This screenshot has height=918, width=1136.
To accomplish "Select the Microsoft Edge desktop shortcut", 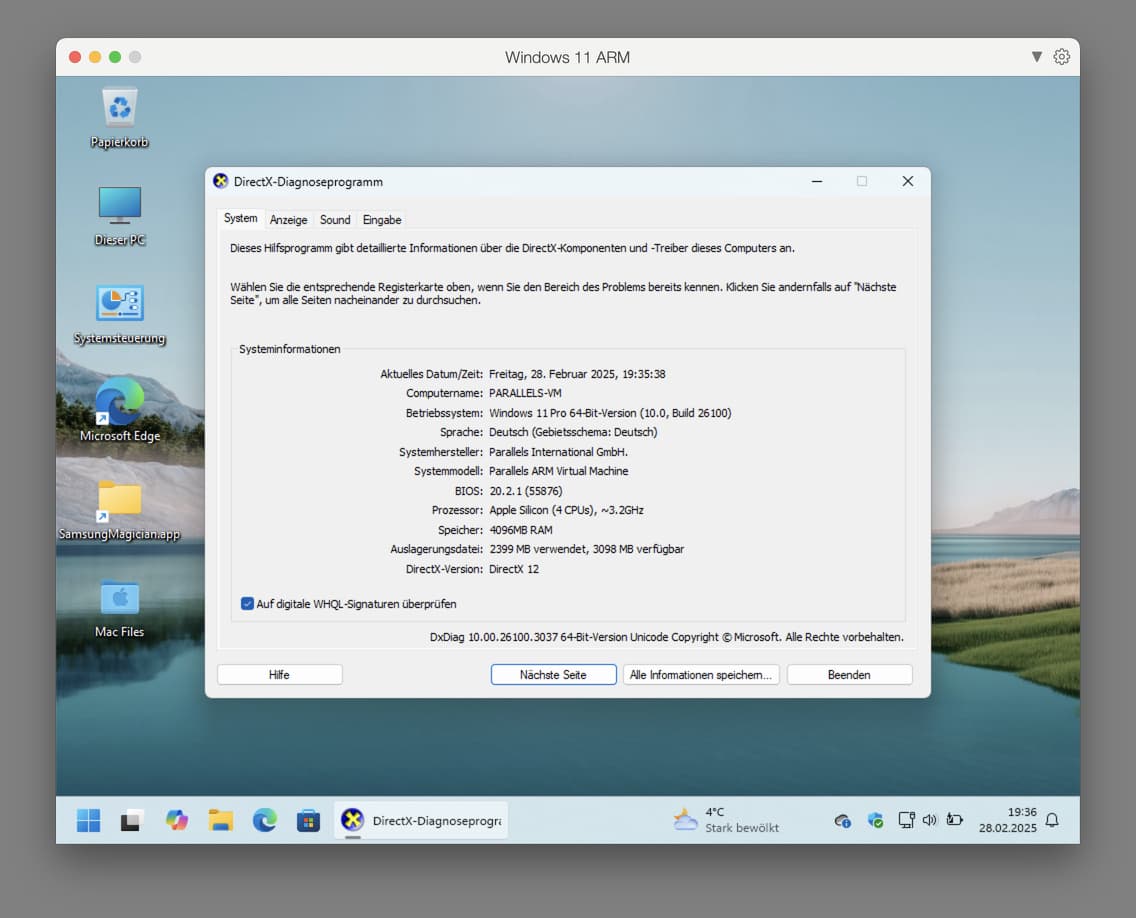I will coord(120,410).
